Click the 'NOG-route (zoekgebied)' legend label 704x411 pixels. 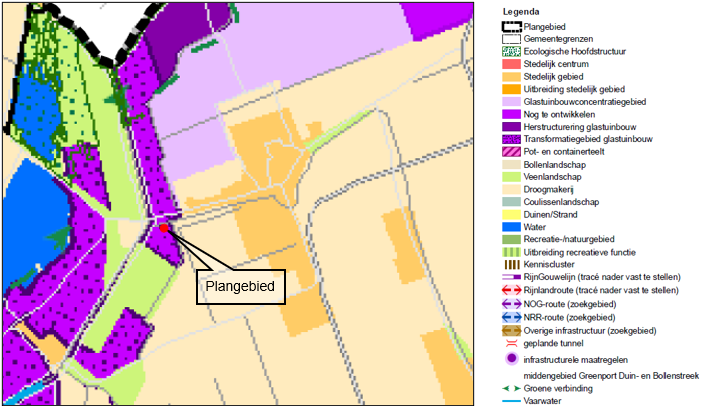(x=570, y=304)
